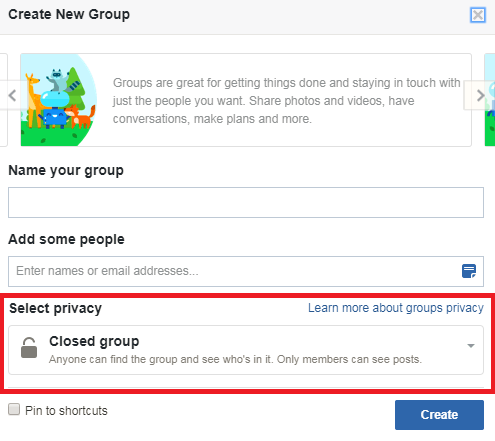Focus the Name your group text field
The height and width of the screenshot is (441, 495).
(246, 202)
